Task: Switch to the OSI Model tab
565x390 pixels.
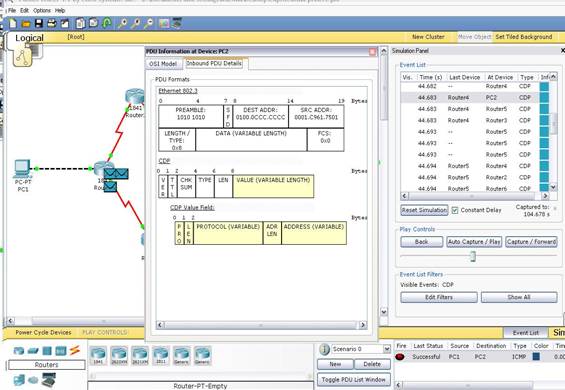Action: (163, 64)
